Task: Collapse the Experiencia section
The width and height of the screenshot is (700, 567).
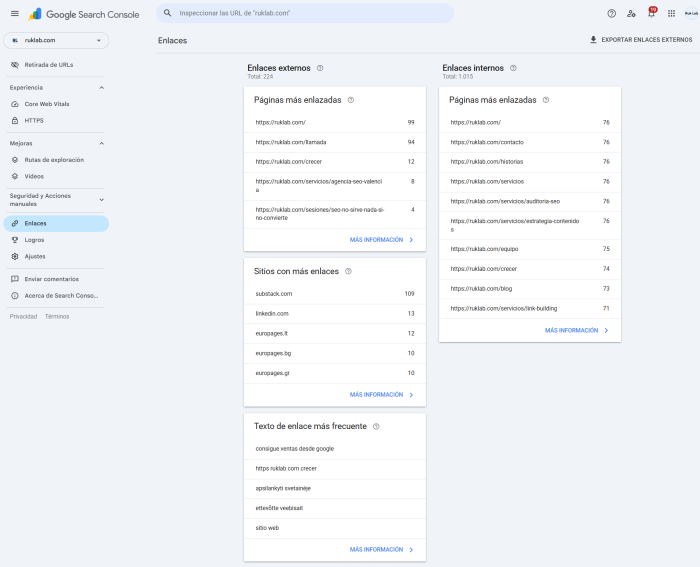Action: 101,88
